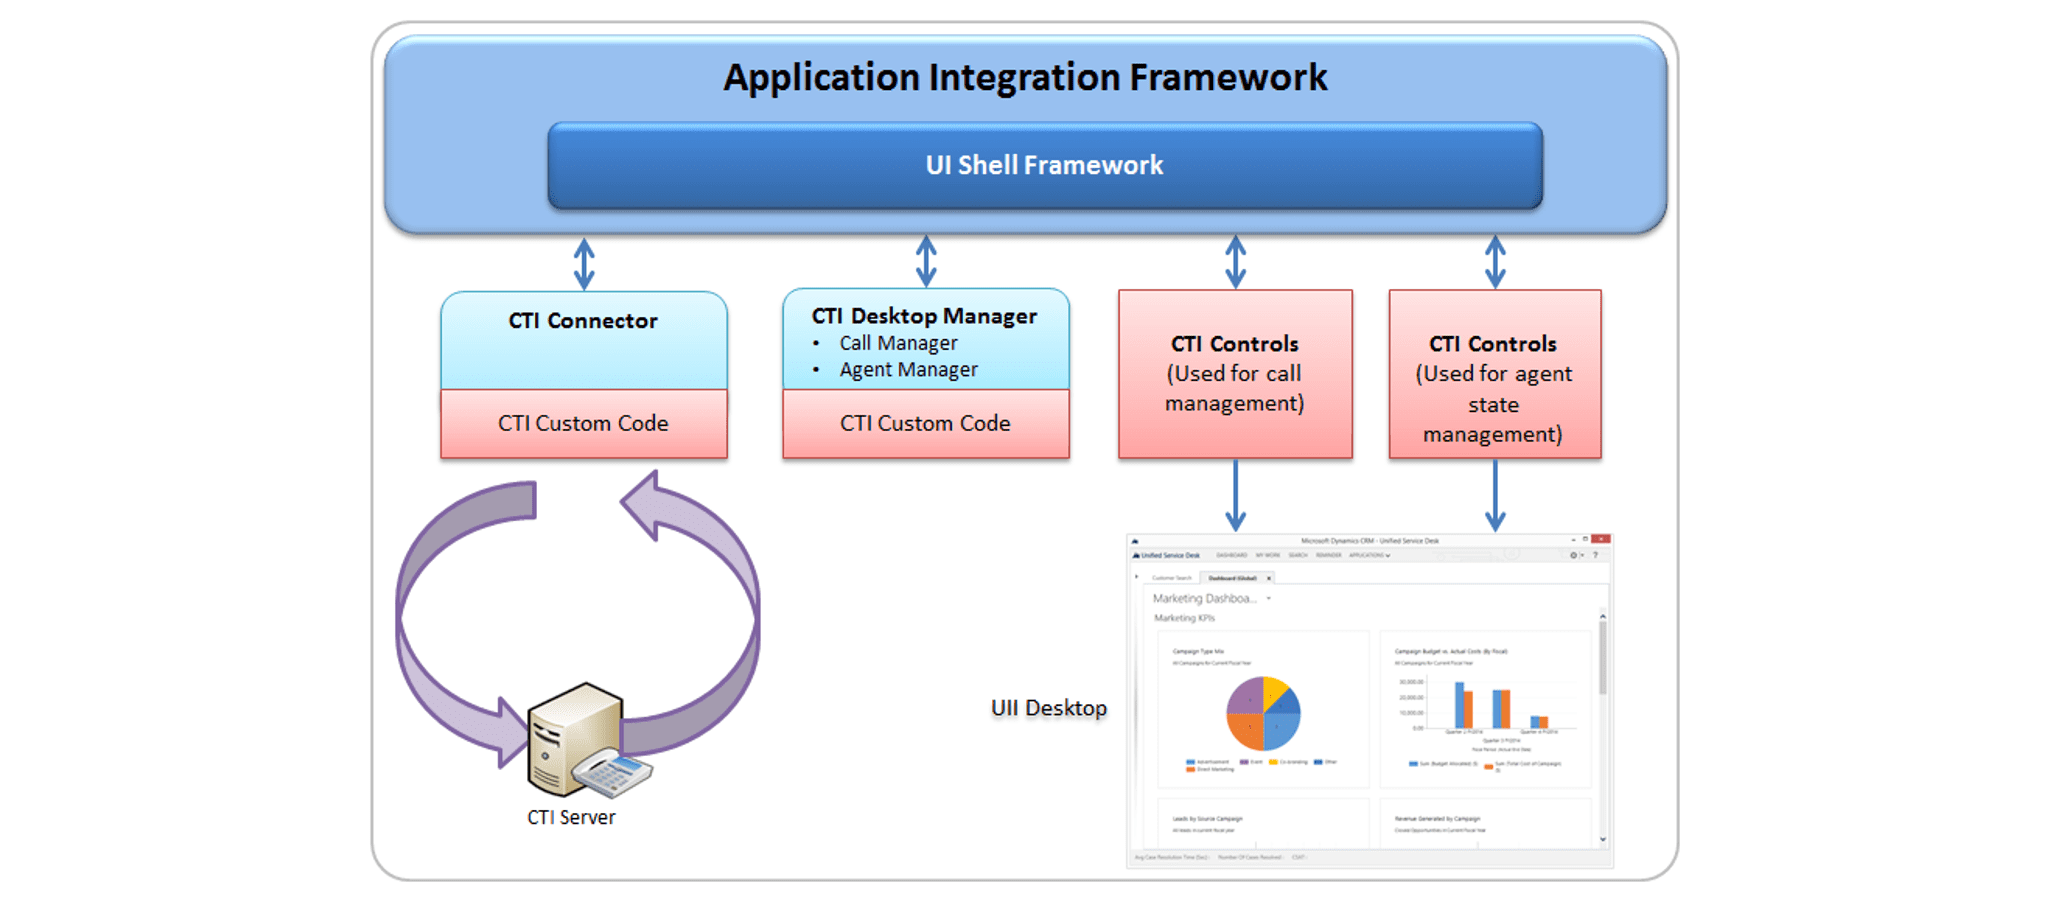Click Number Of Cases Resolved in status bar
2048x907 pixels.
1250,857
